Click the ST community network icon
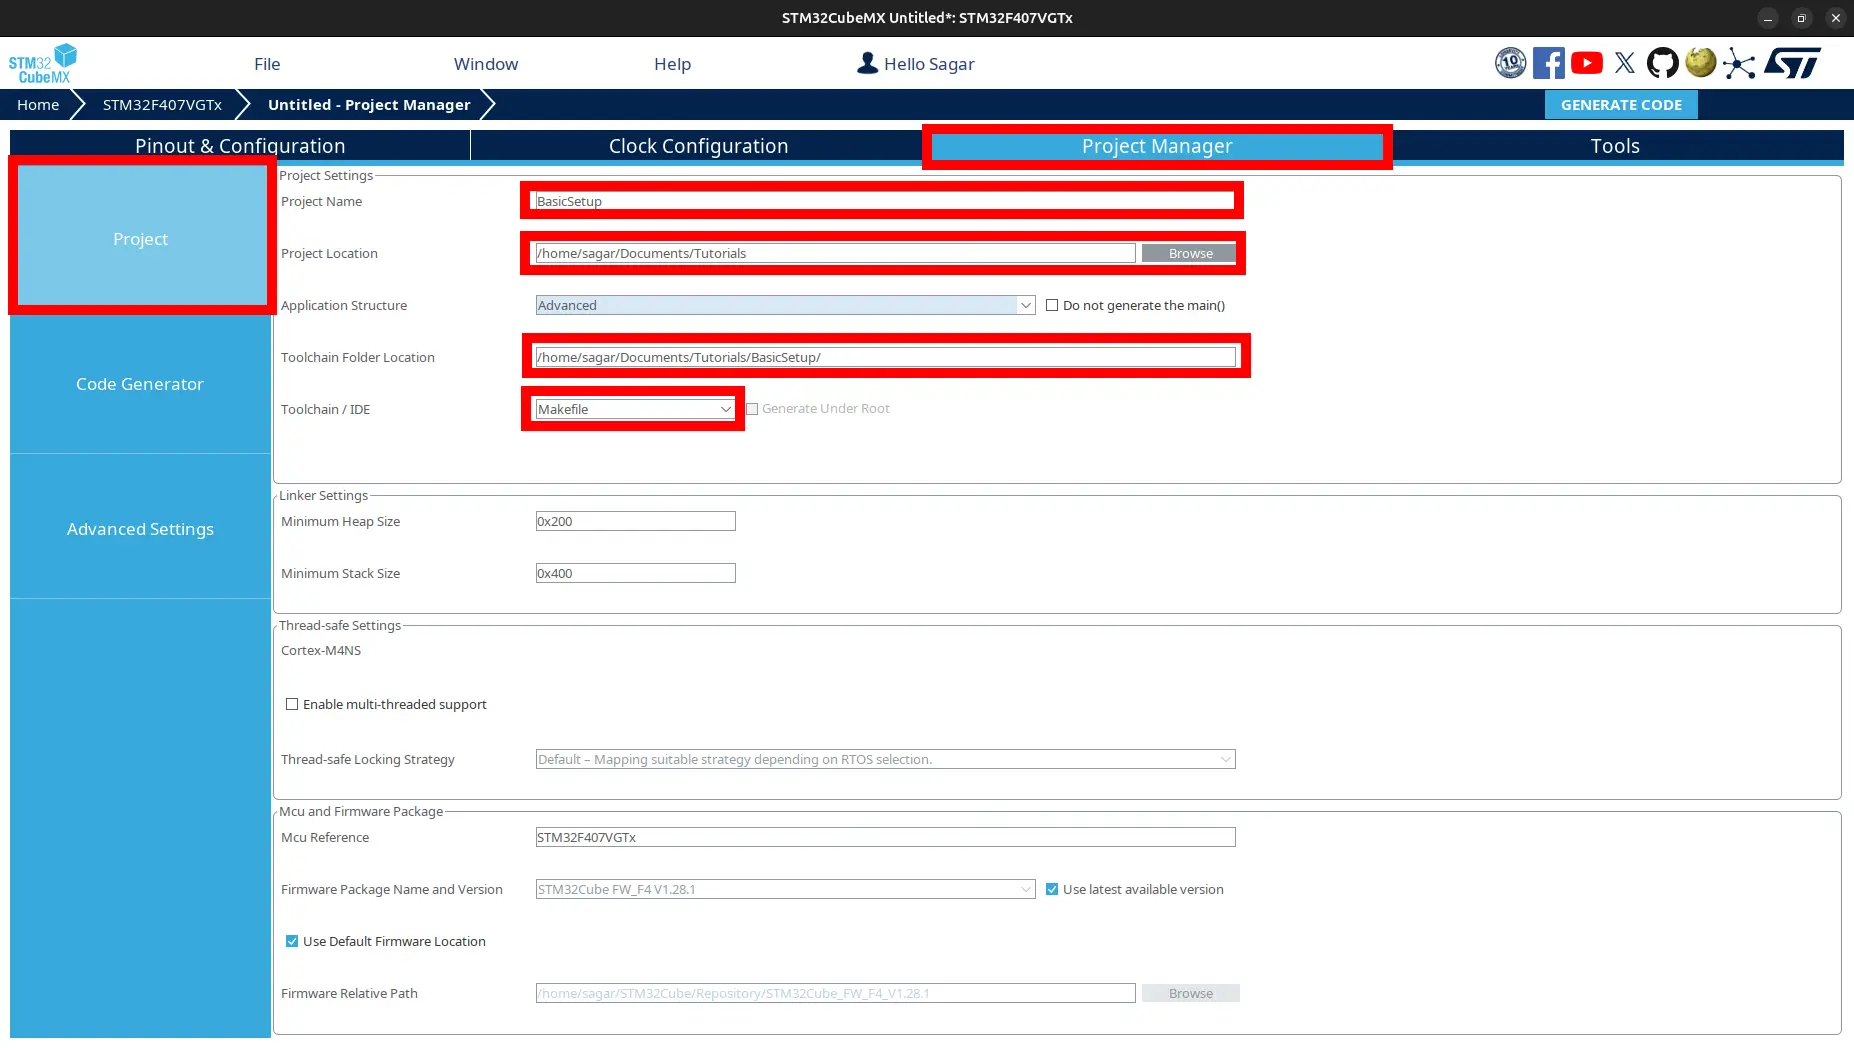The image size is (1854, 1048). click(x=1739, y=64)
